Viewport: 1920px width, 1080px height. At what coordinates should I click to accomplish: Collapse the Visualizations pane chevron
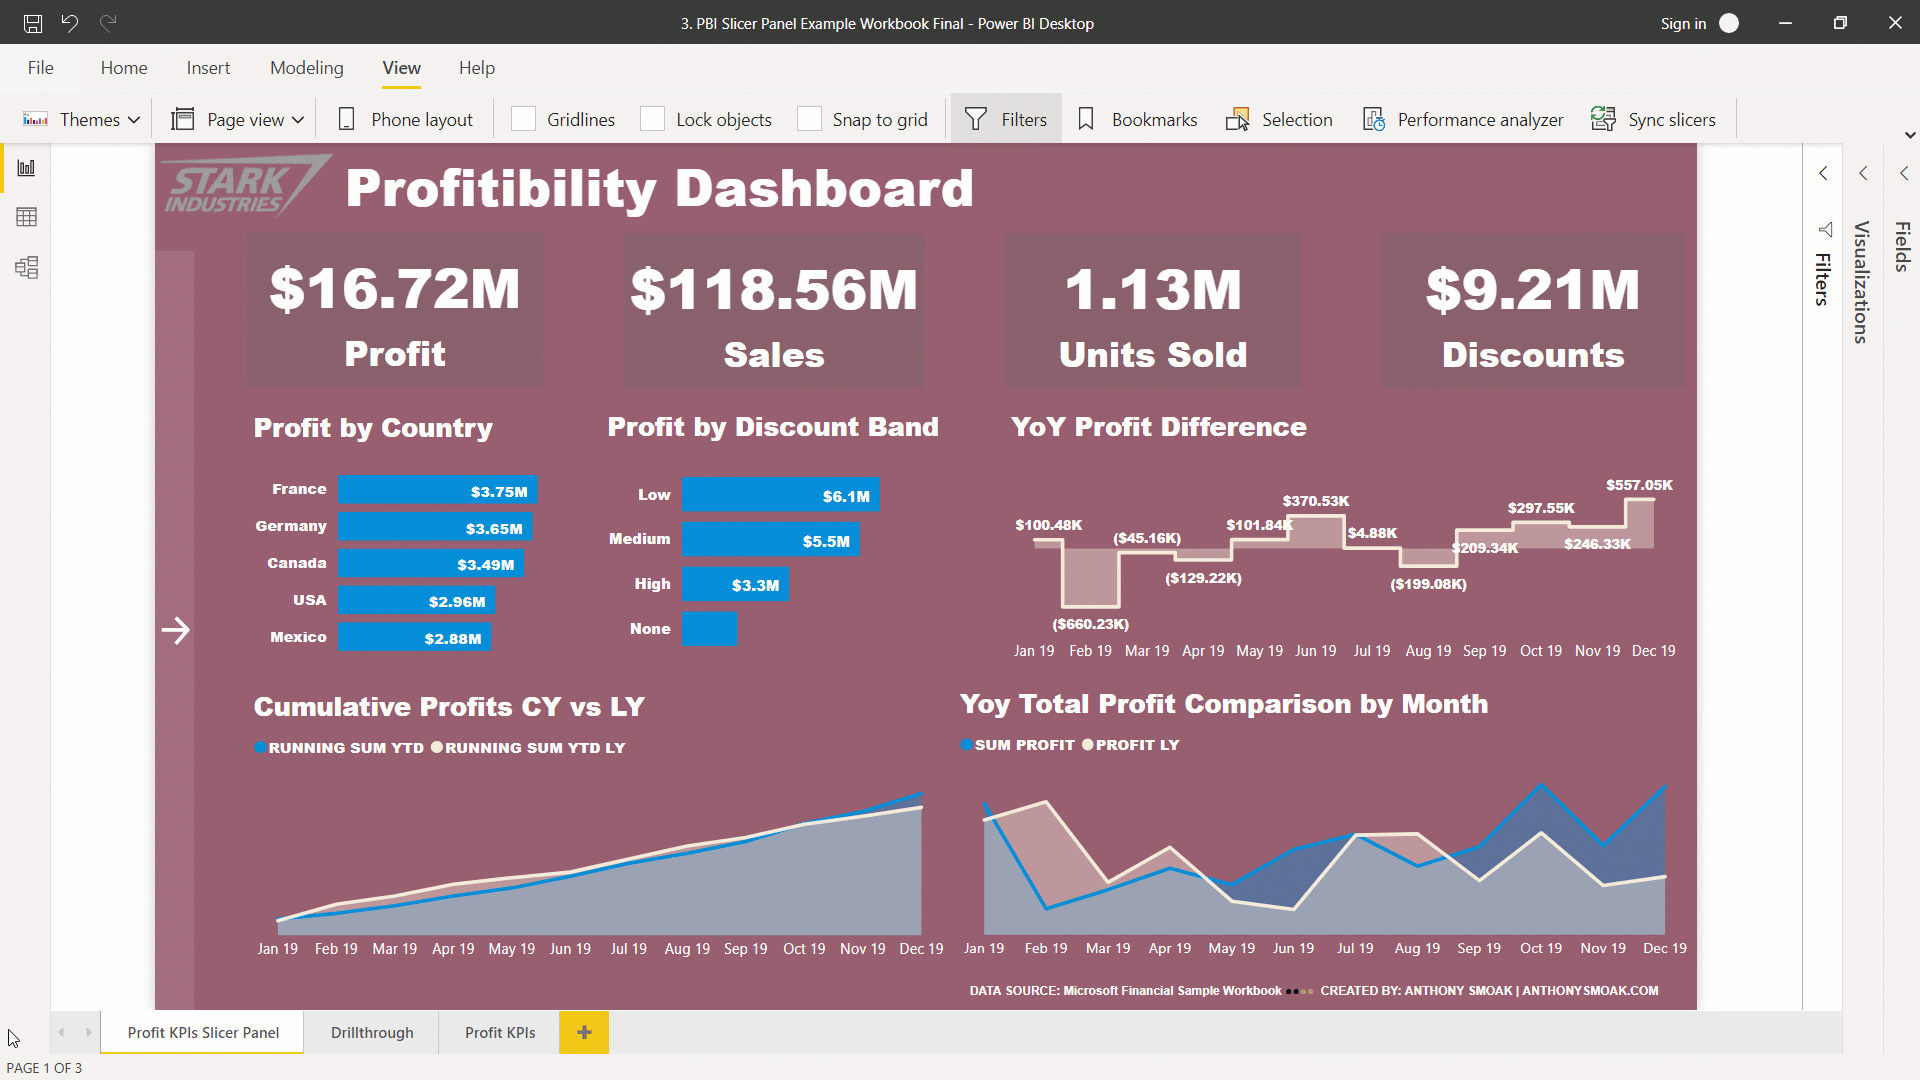click(1862, 172)
